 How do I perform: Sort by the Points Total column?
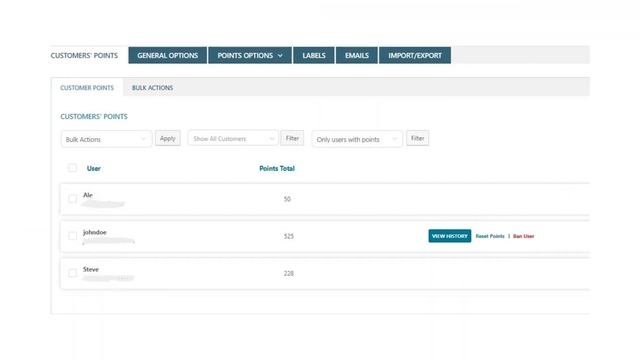(277, 168)
